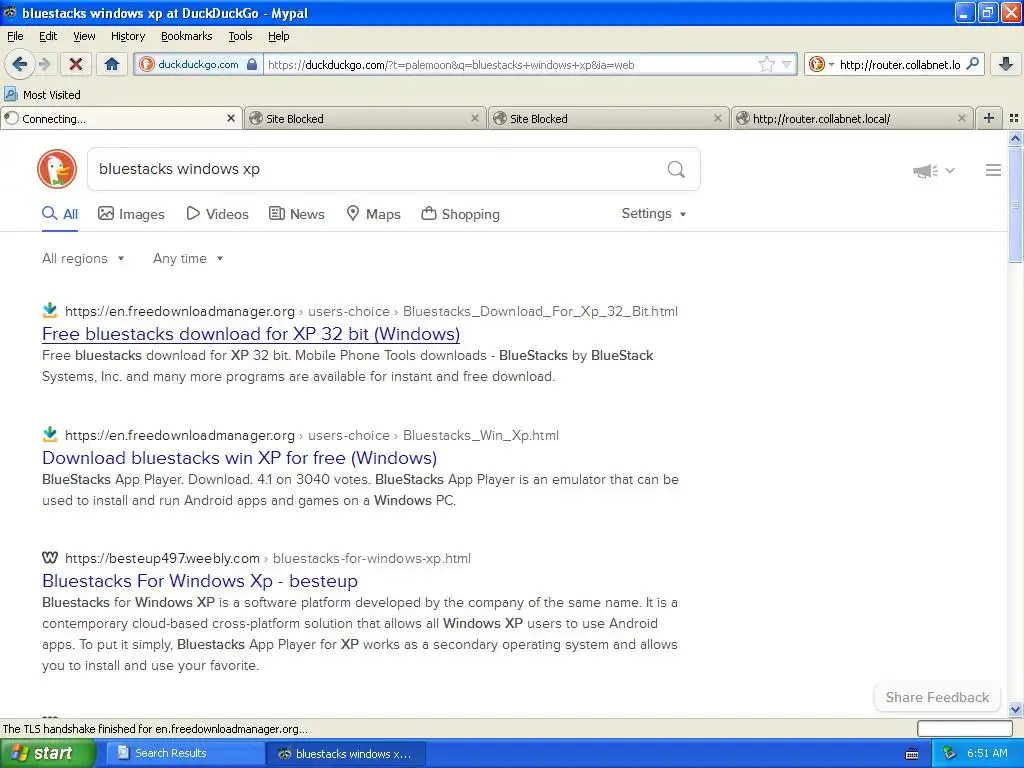Select the Connecting... tab
The height and width of the screenshot is (768, 1024).
(x=121, y=118)
